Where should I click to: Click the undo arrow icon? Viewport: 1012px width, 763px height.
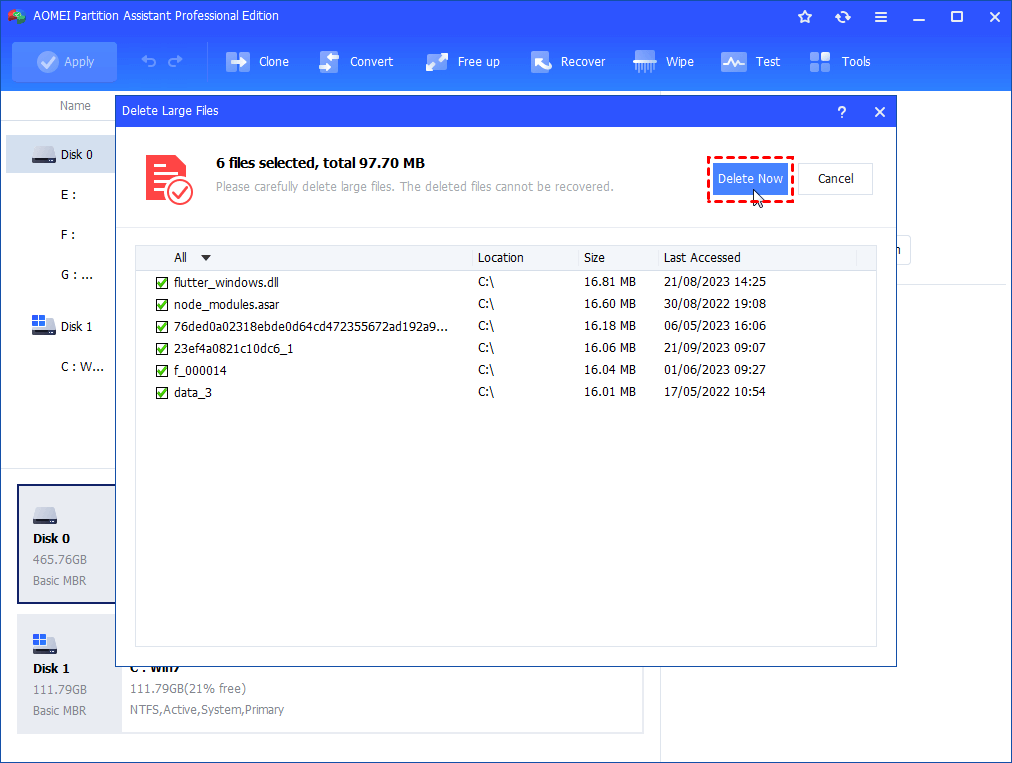click(149, 61)
